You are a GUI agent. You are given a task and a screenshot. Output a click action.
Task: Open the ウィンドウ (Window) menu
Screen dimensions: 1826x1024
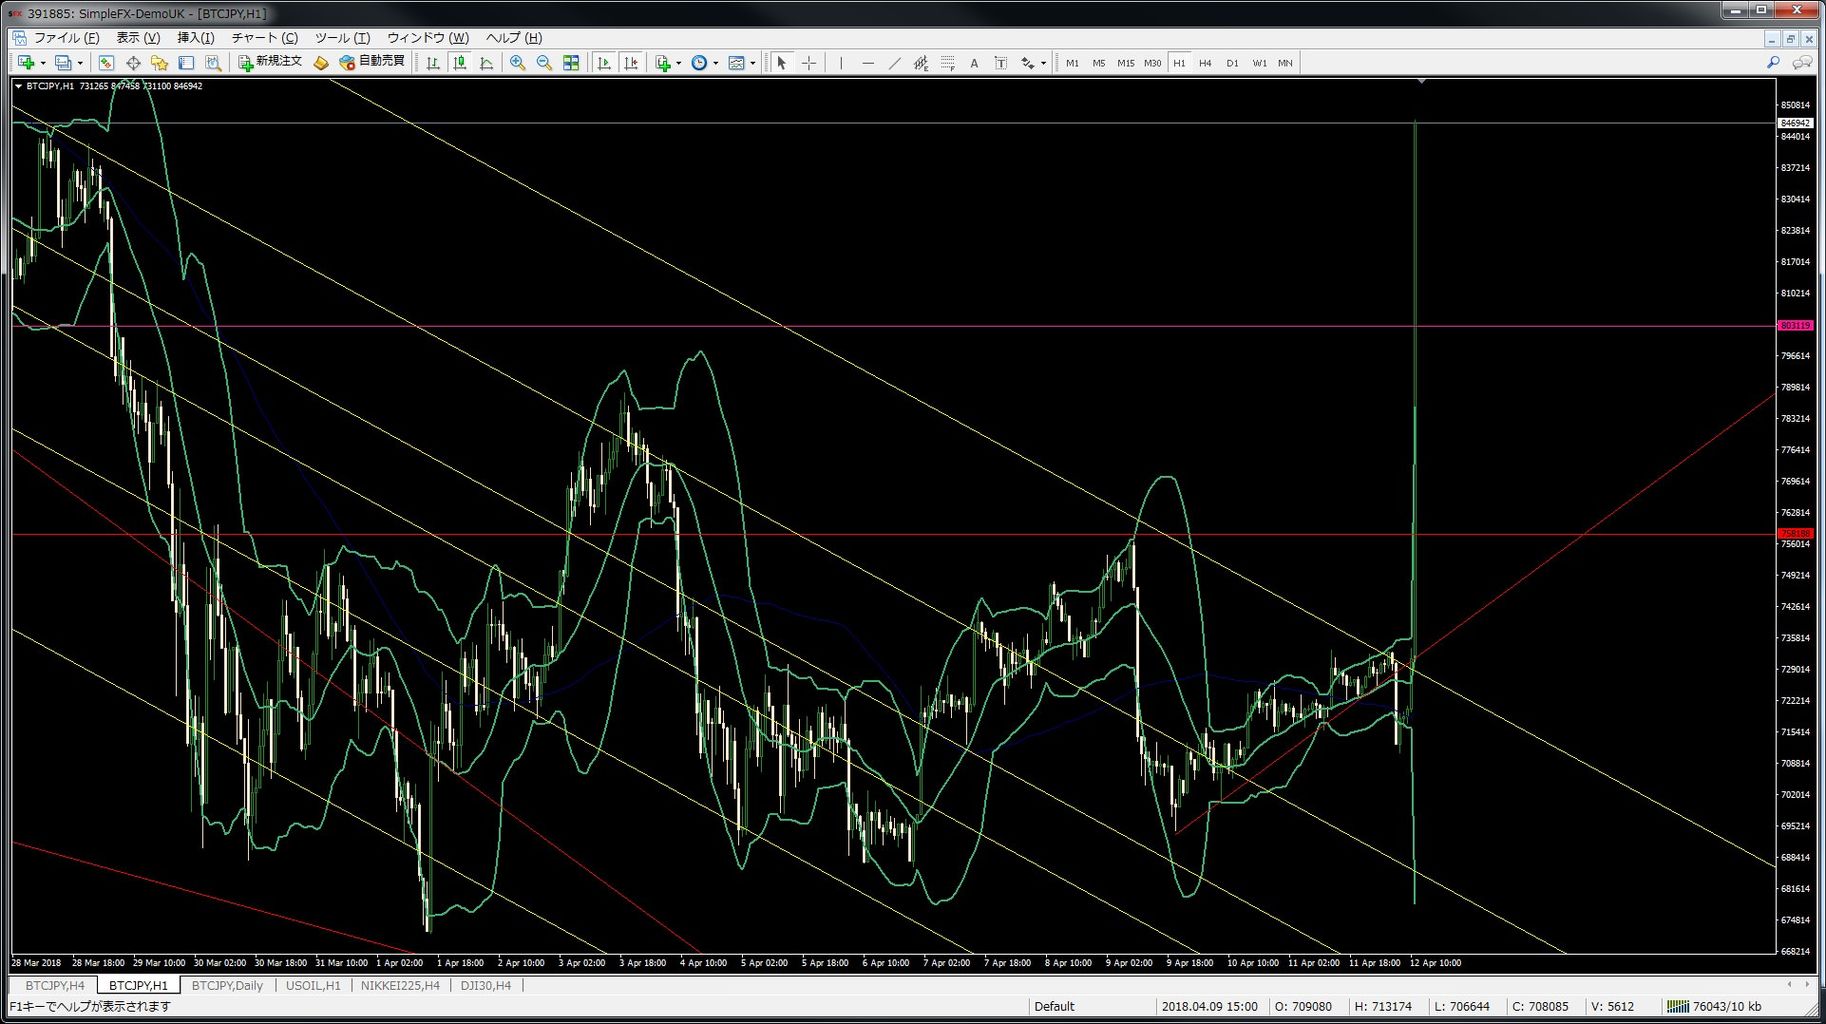click(428, 38)
